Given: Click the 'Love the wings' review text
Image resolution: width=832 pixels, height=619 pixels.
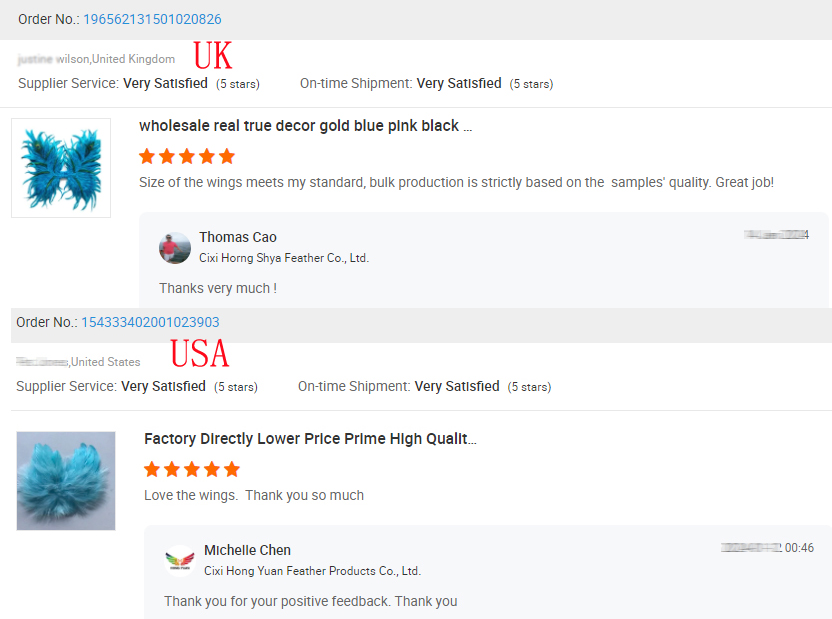Looking at the screenshot, I should pos(254,495).
